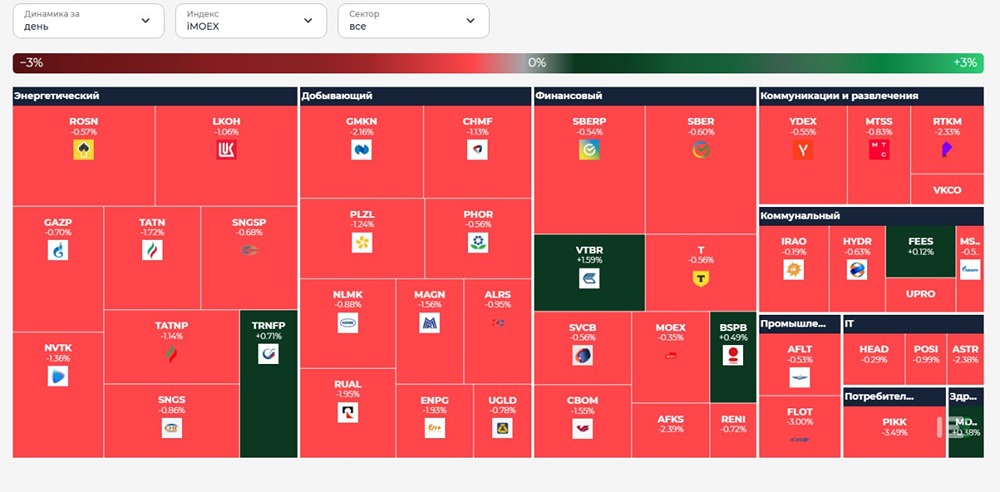The height and width of the screenshot is (492, 1000).
Task: Click the SNGSP logo icon
Action: click(x=249, y=250)
